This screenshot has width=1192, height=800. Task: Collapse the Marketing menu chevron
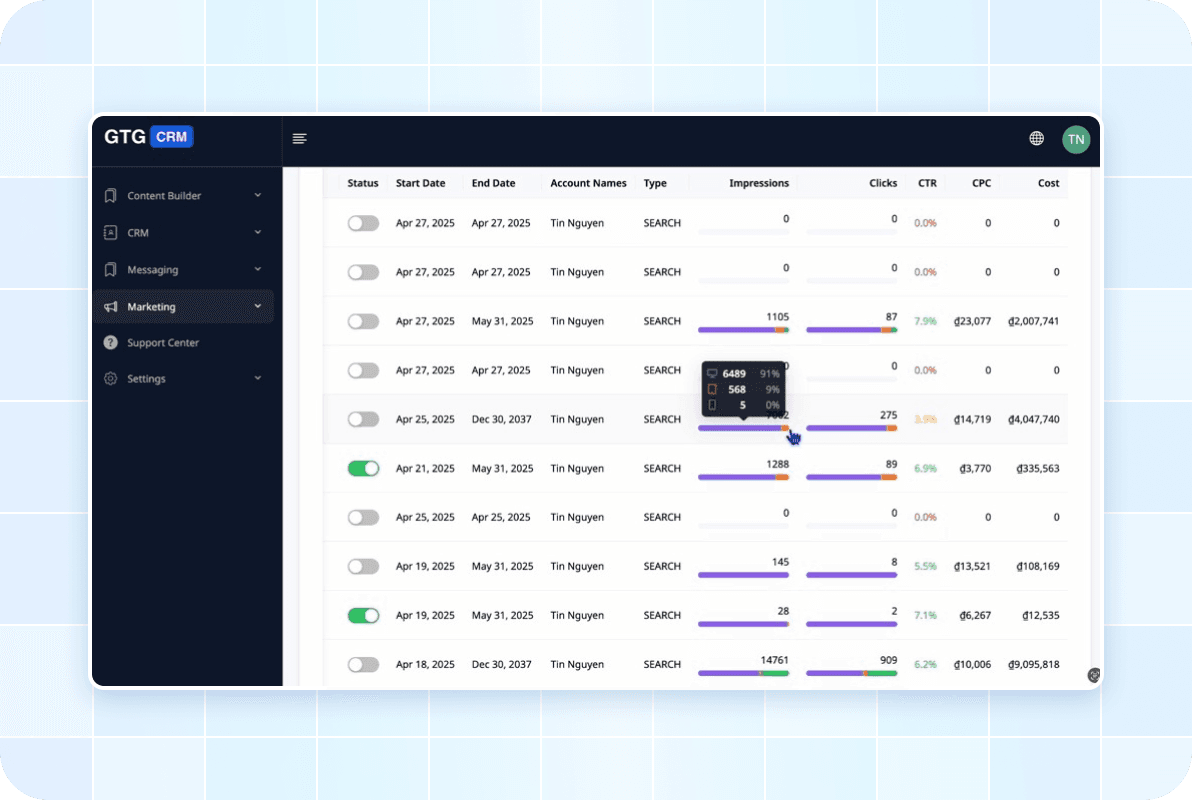[258, 306]
